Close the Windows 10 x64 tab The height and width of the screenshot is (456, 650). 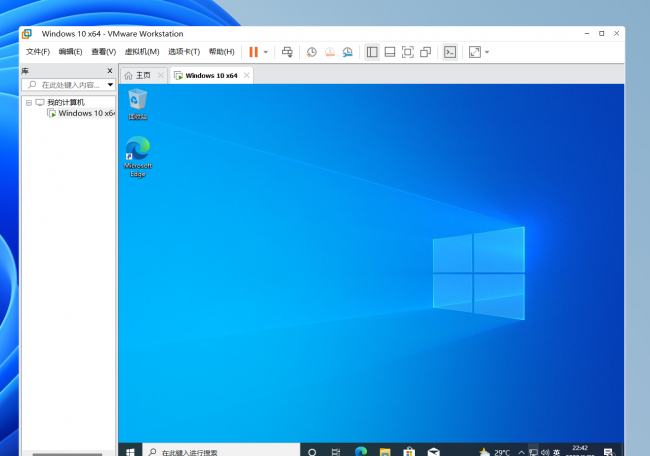click(x=247, y=75)
